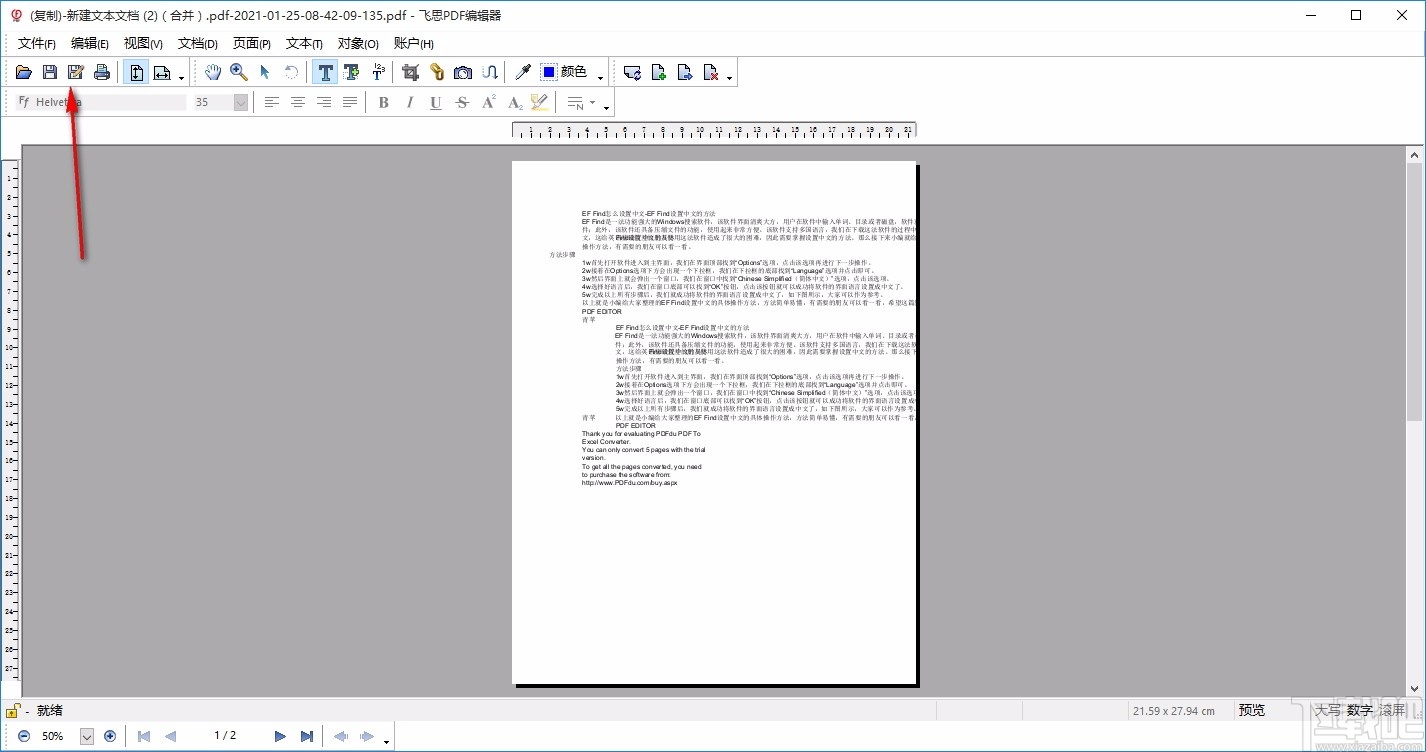
Task: Pick a color with the eyedropper tool
Action: 522,72
